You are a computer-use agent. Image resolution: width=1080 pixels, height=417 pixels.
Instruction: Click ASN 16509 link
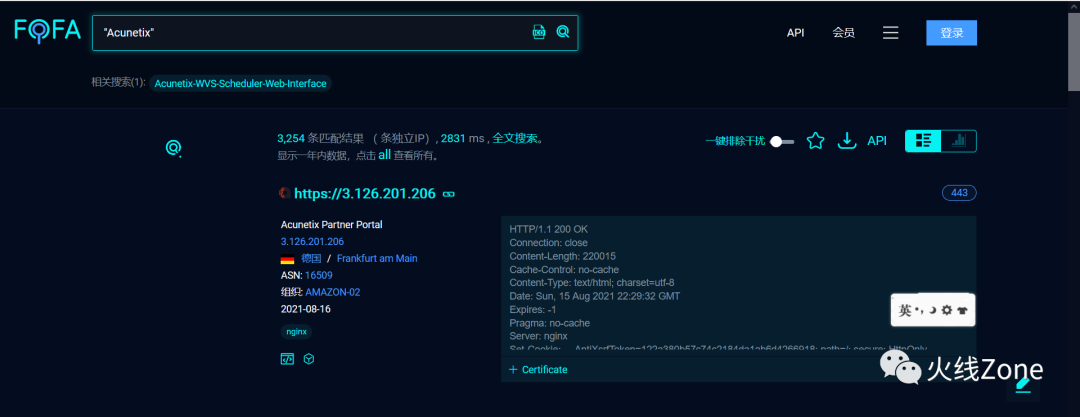pyautogui.click(x=319, y=275)
